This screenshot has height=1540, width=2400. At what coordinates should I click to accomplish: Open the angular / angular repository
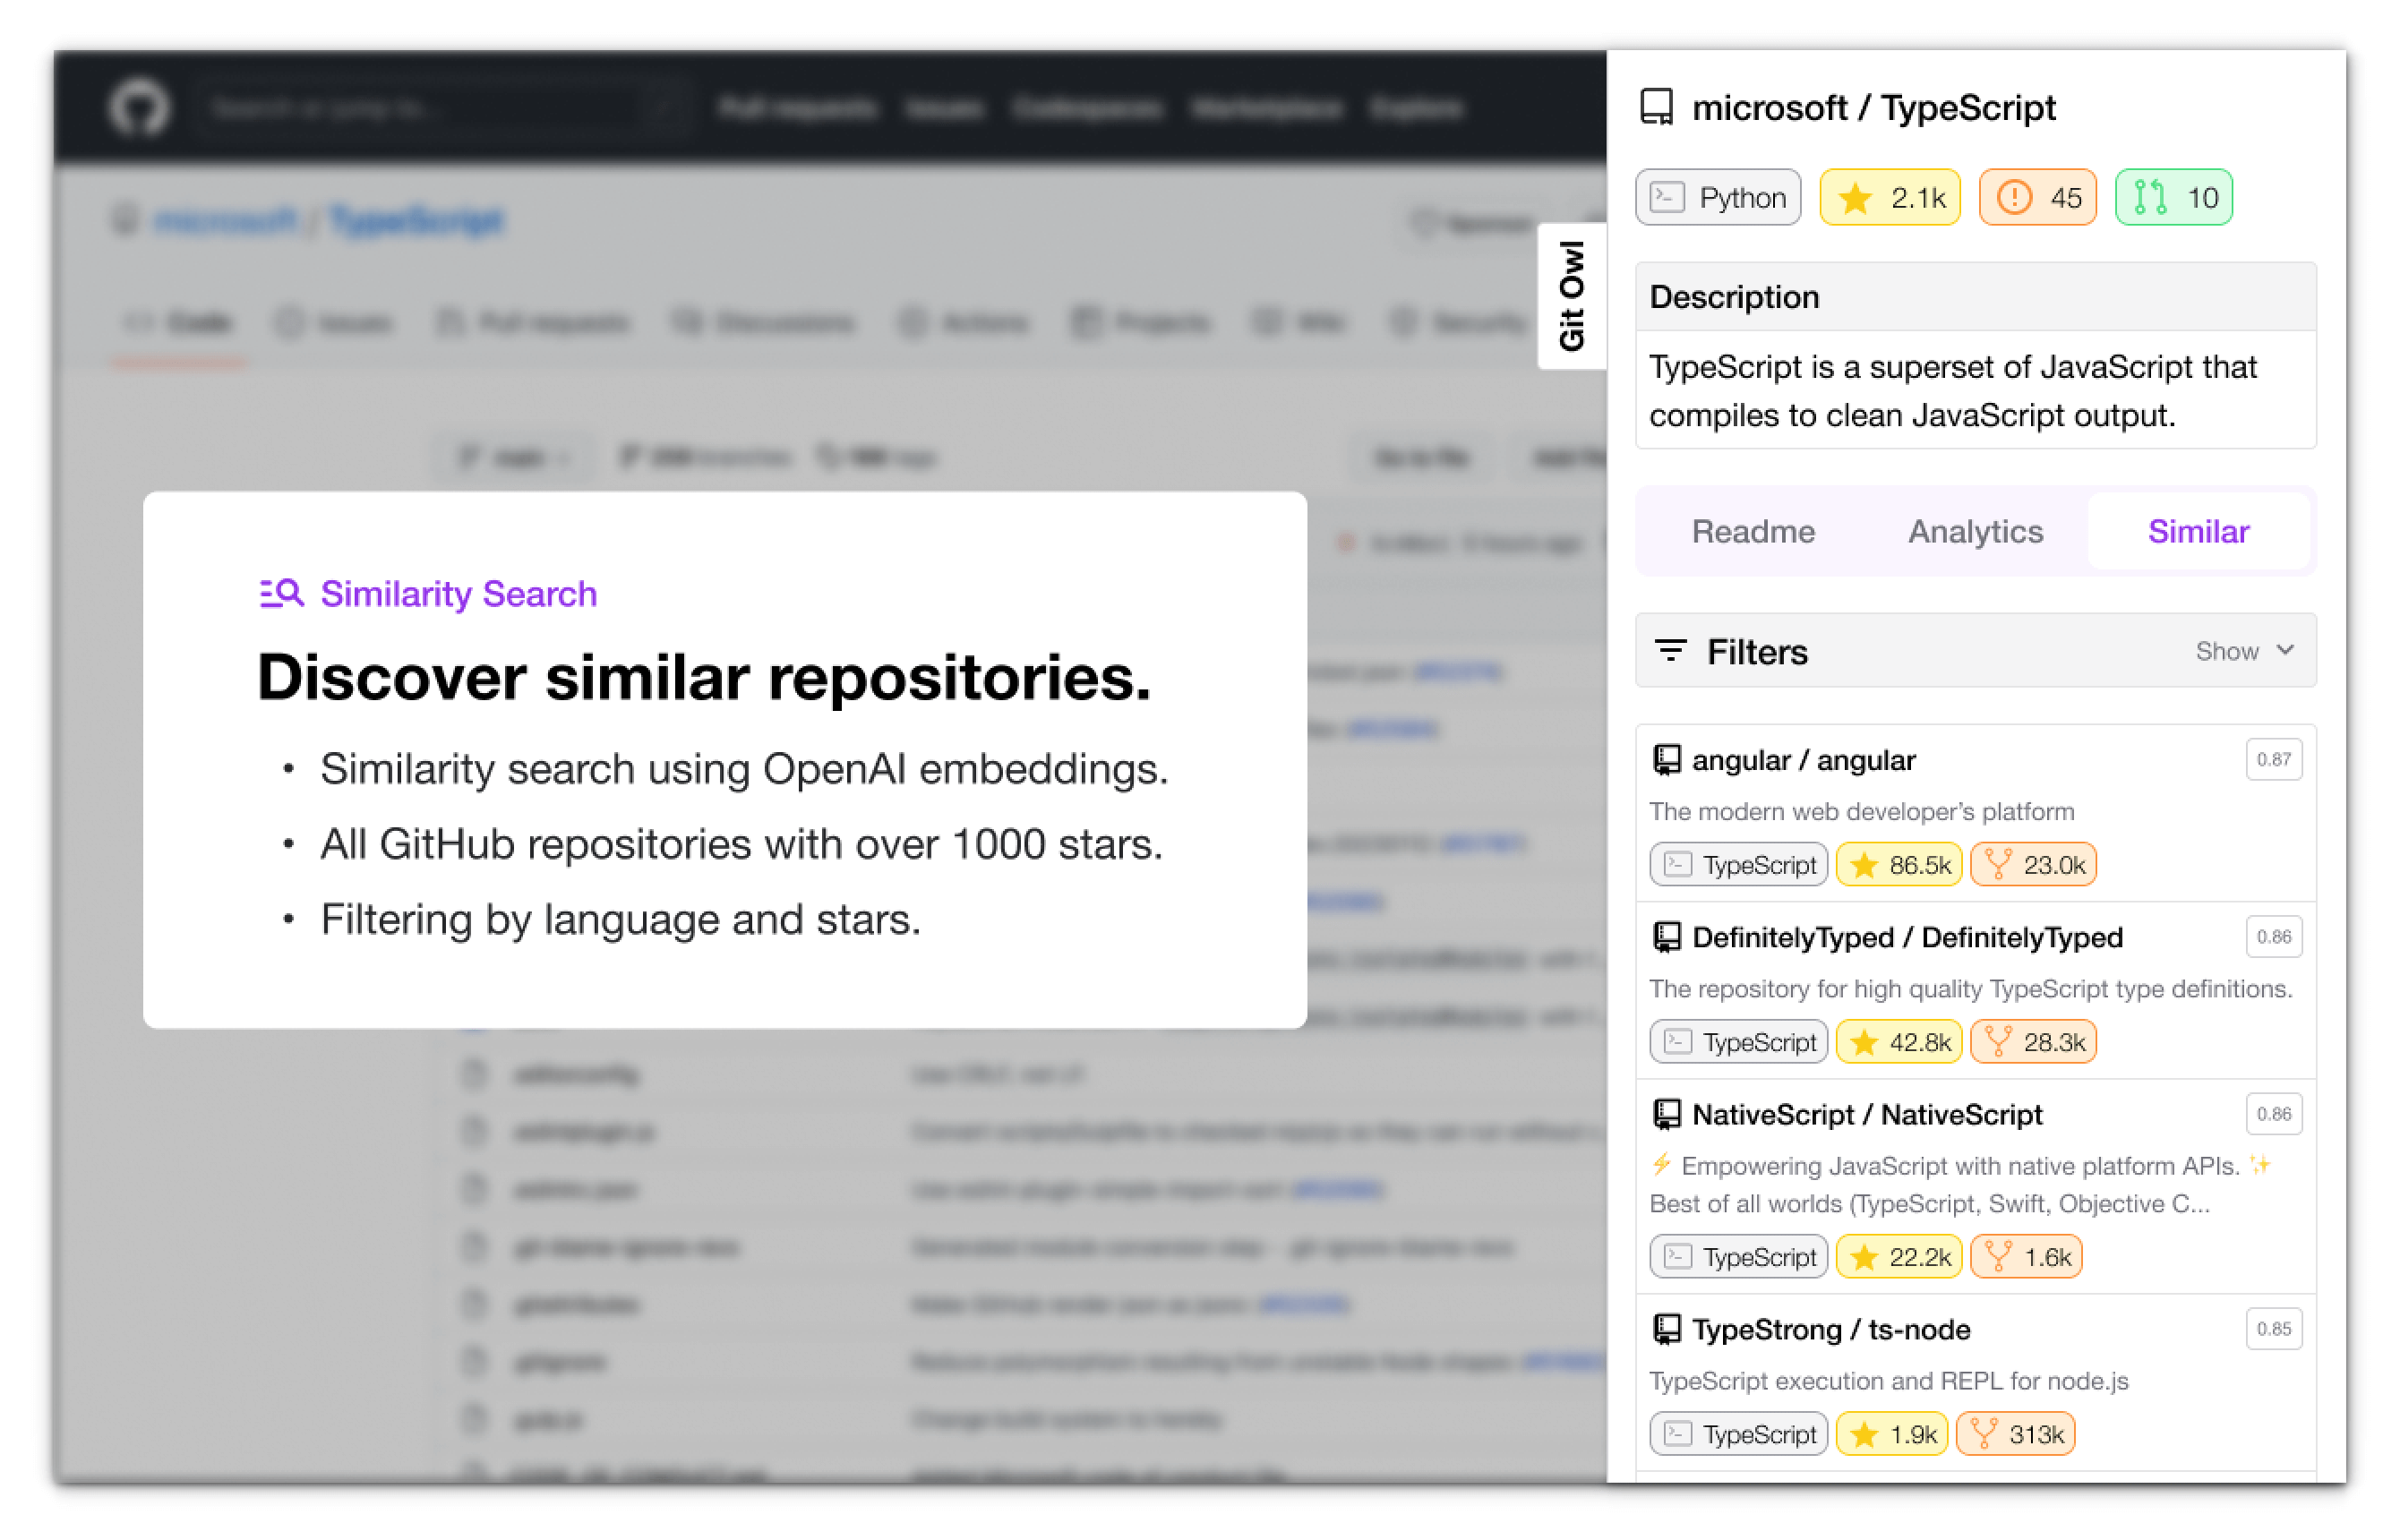1802,759
